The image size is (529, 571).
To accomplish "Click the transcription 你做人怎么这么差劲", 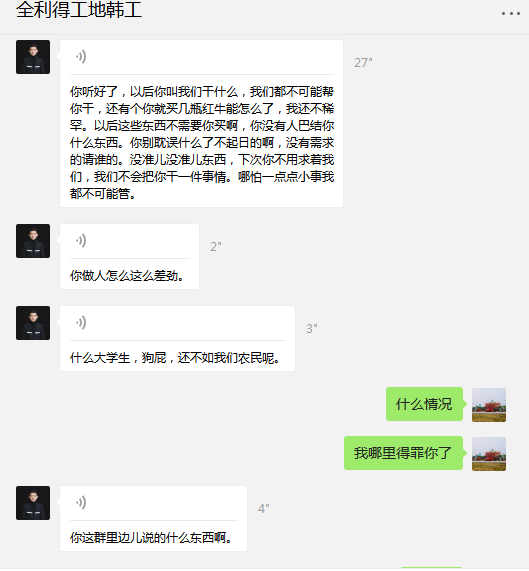I will point(127,276).
